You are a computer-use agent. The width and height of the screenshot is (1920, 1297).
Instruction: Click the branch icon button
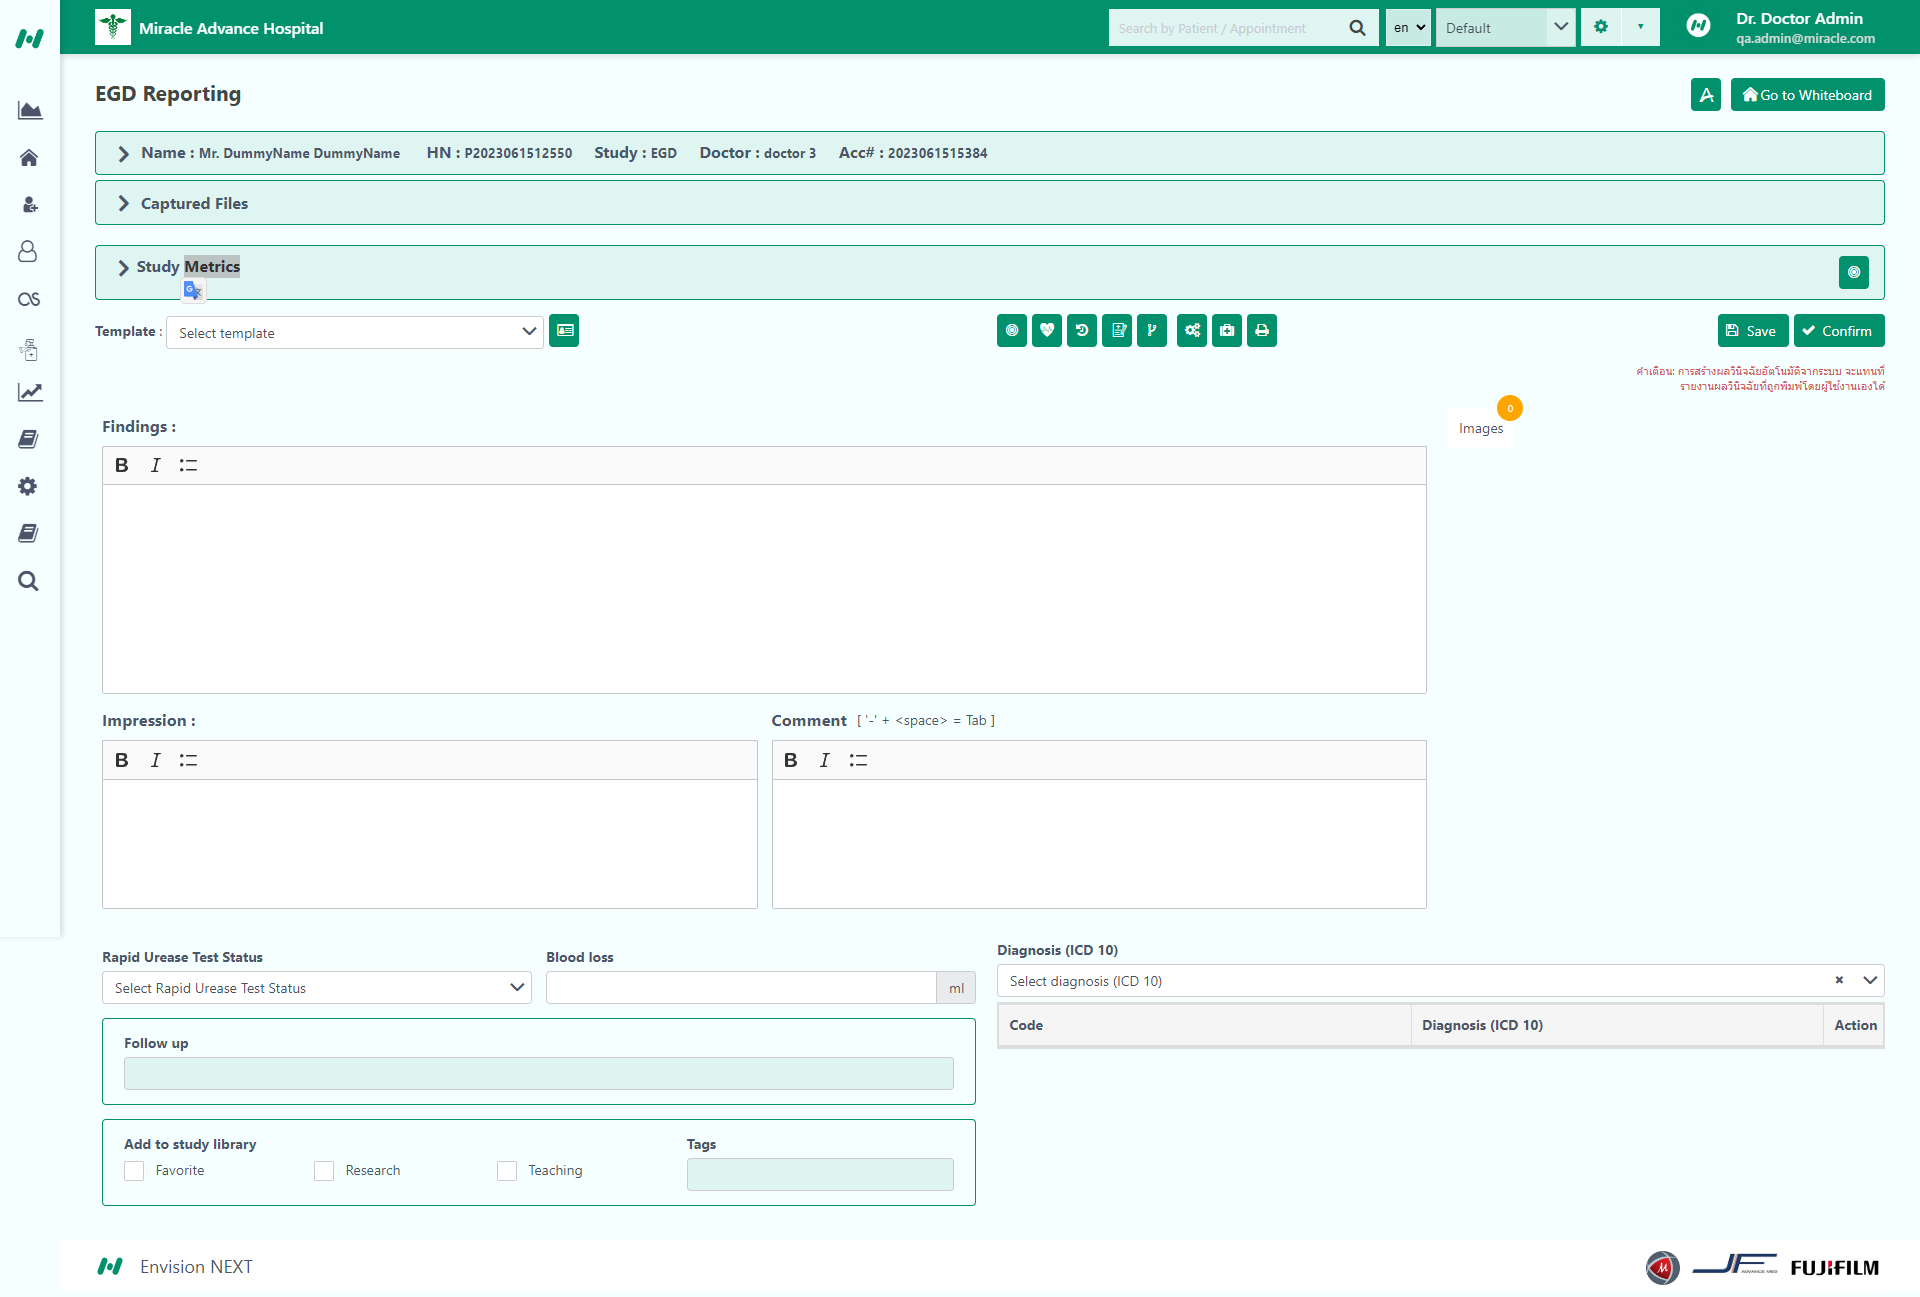pos(1151,331)
